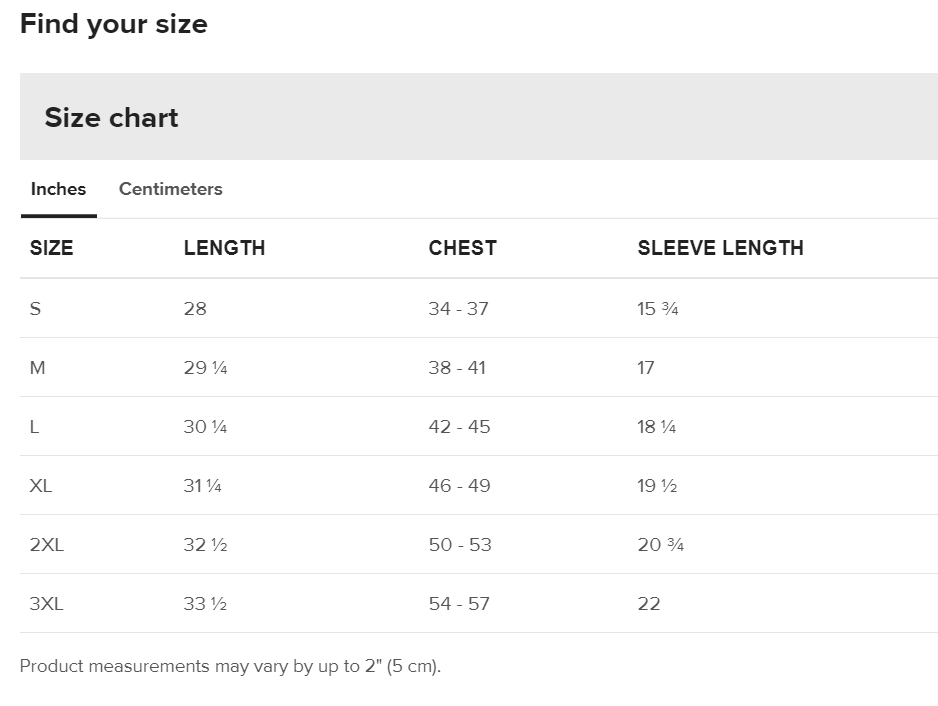
Task: Click the sleeve length 19 ½ for XL
Action: tap(657, 485)
